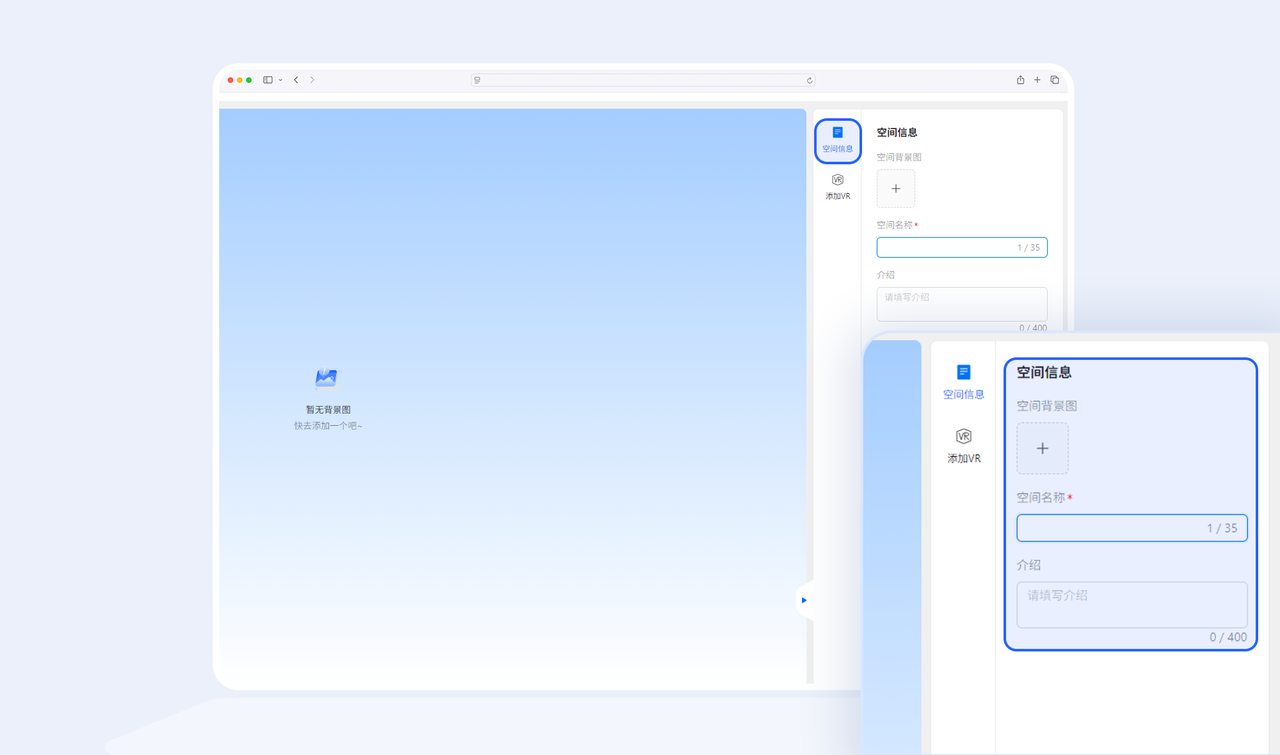This screenshot has width=1280, height=755.
Task: Click the plus upload box in enlarged panel
Action: [x=1042, y=448]
